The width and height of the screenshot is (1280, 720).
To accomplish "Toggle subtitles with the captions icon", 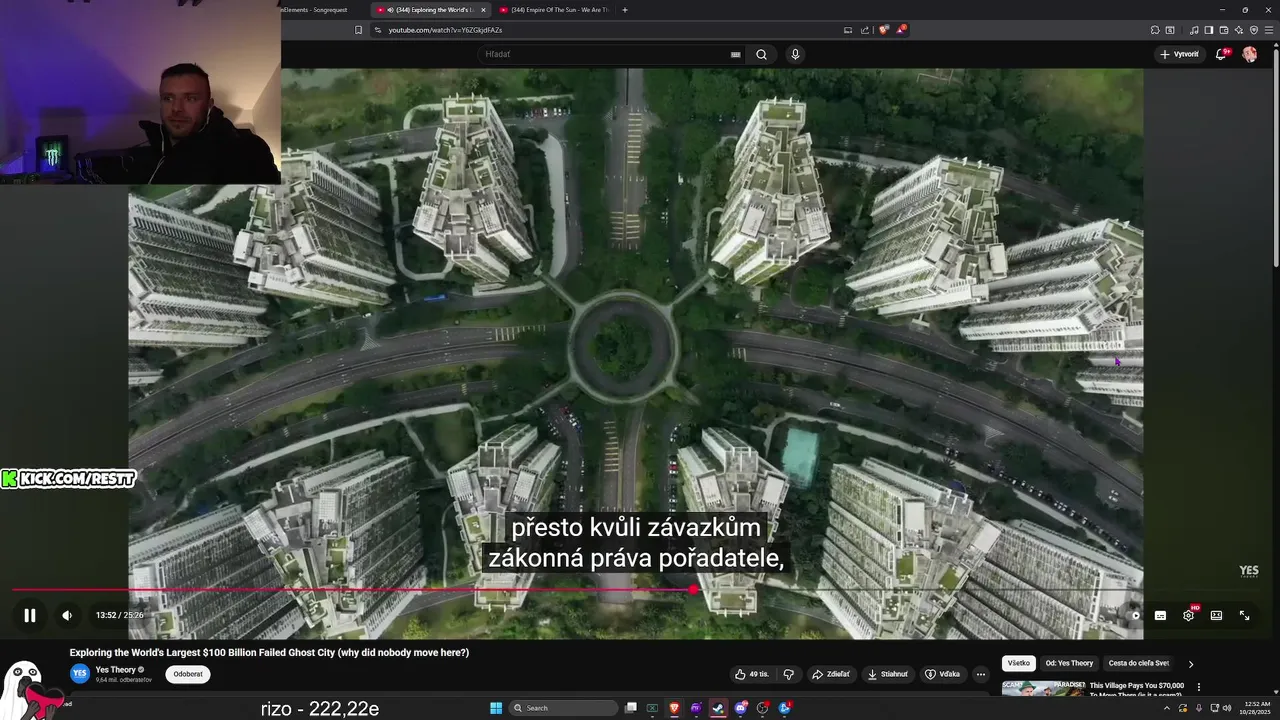I will click(1160, 615).
